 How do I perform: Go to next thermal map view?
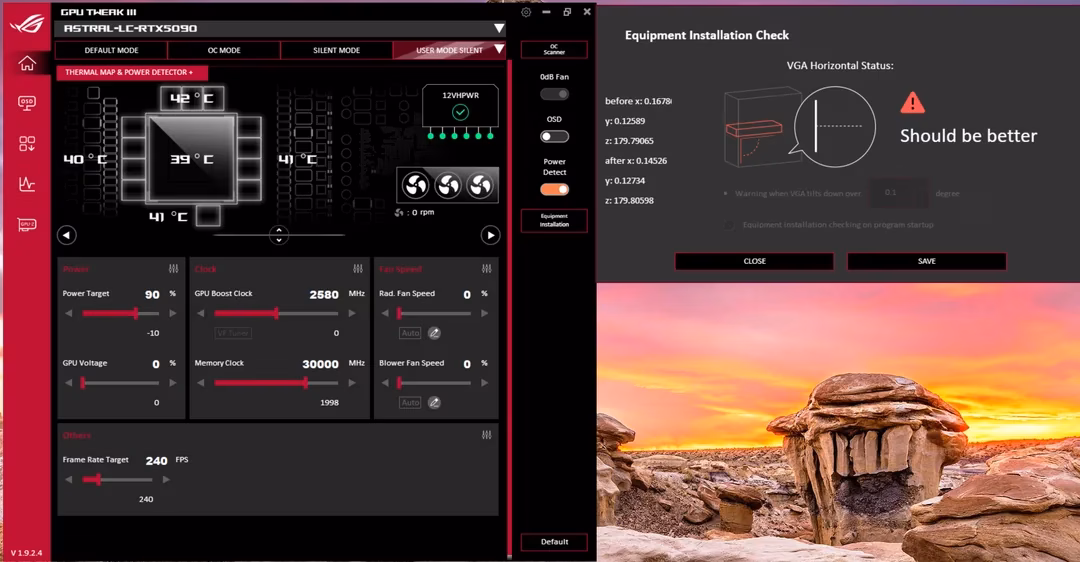(x=490, y=236)
